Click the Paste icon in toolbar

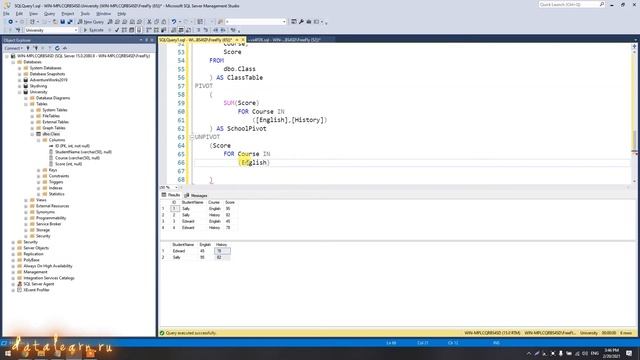coord(164,22)
